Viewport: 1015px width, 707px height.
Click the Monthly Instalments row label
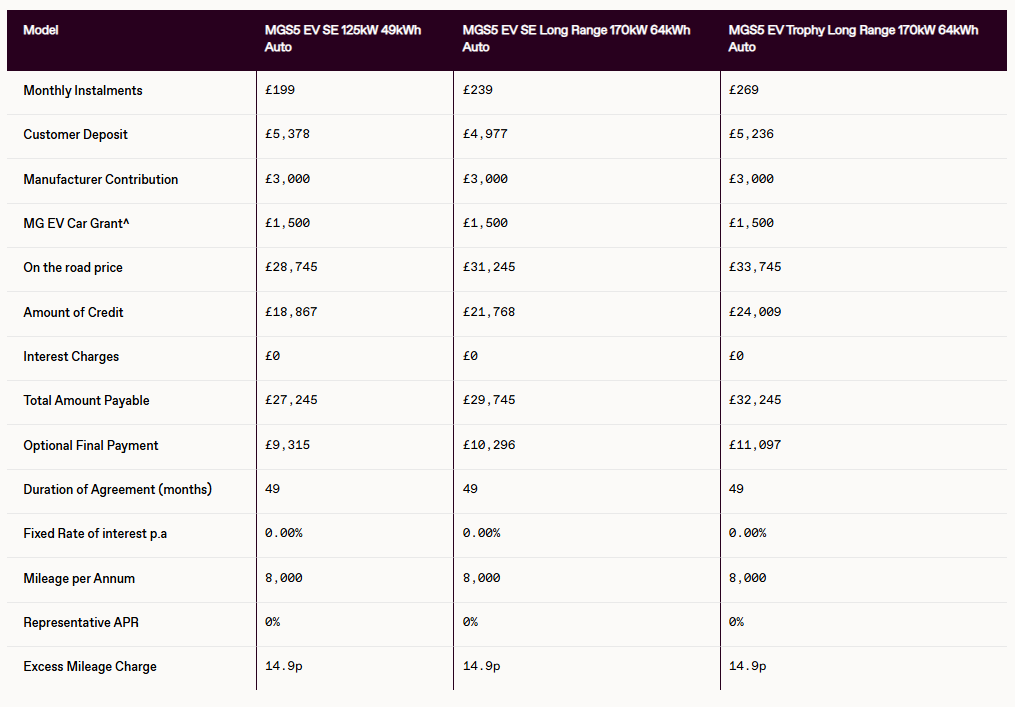[x=83, y=90]
